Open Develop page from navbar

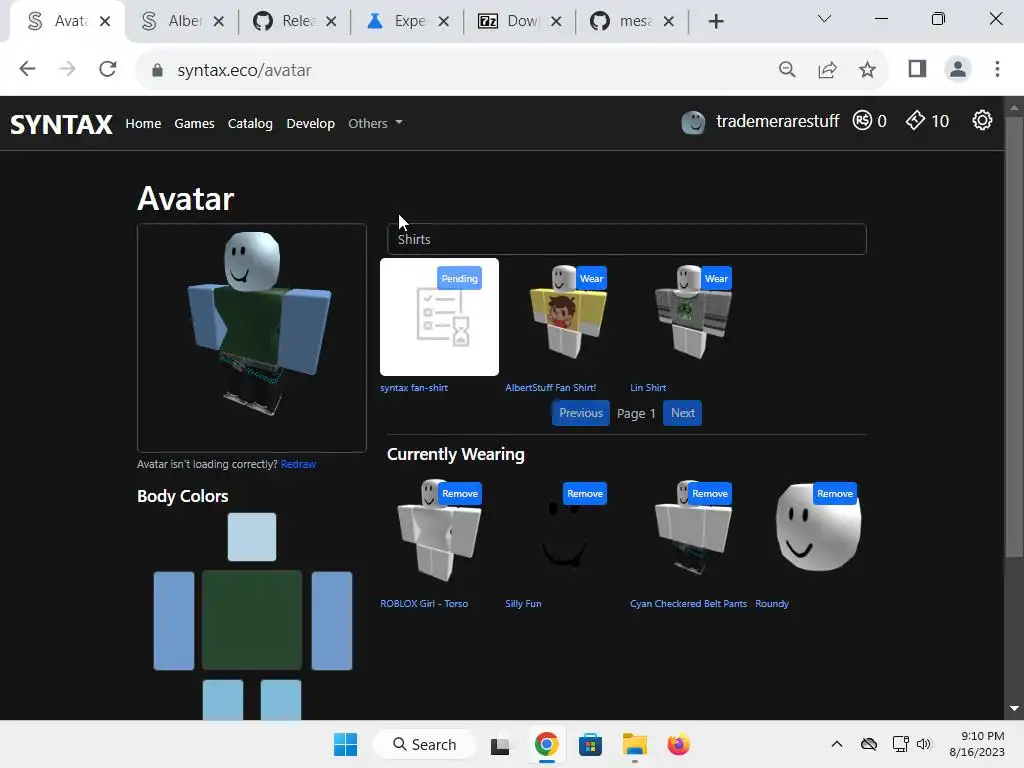(310, 123)
